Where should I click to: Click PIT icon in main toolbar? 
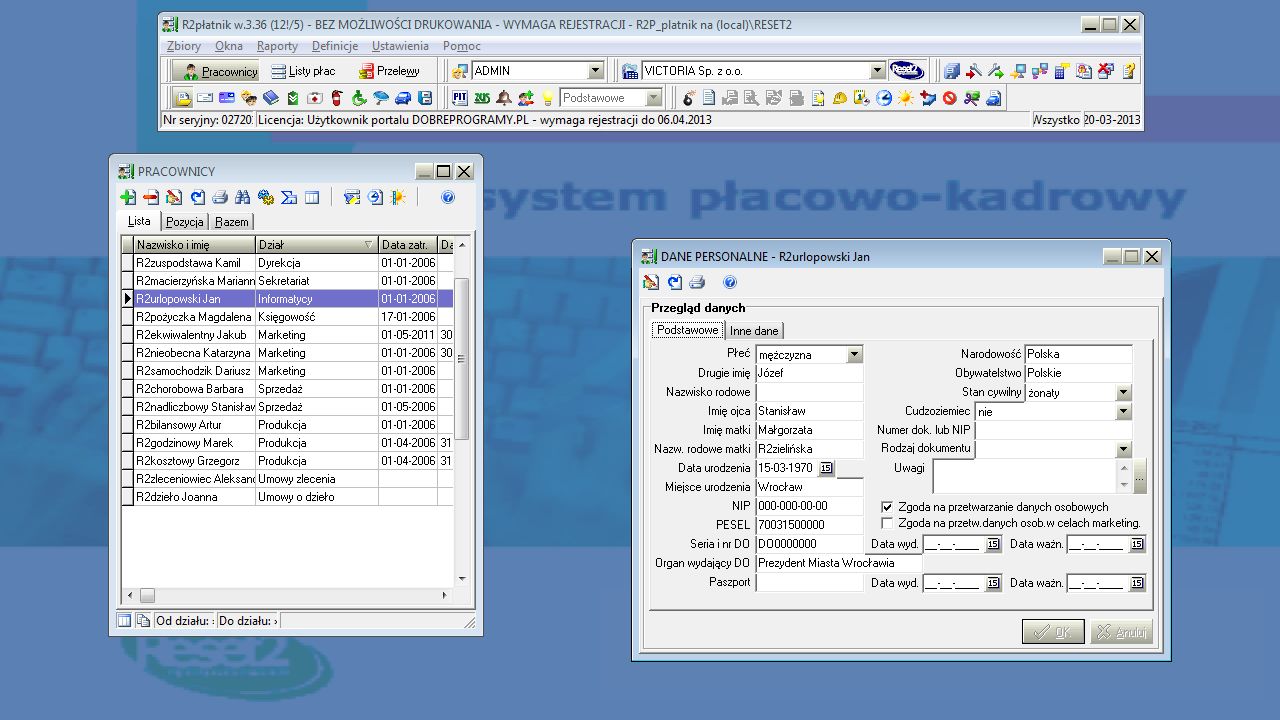[x=460, y=98]
